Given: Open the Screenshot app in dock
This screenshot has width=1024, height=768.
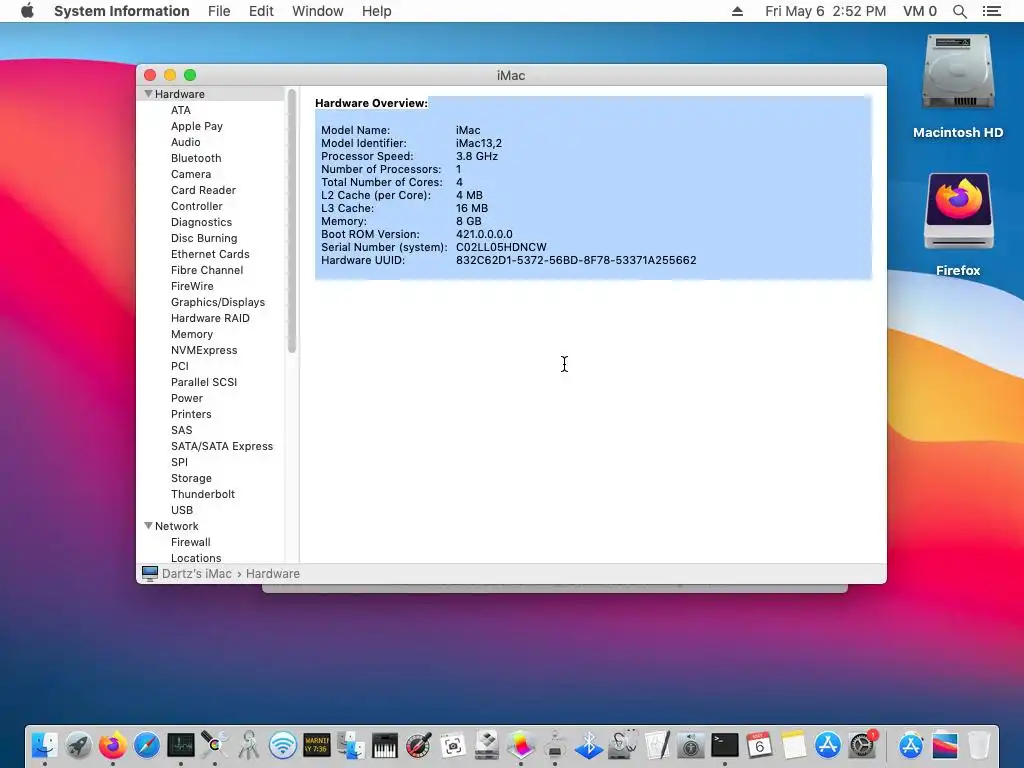Looking at the screenshot, I should coord(453,745).
